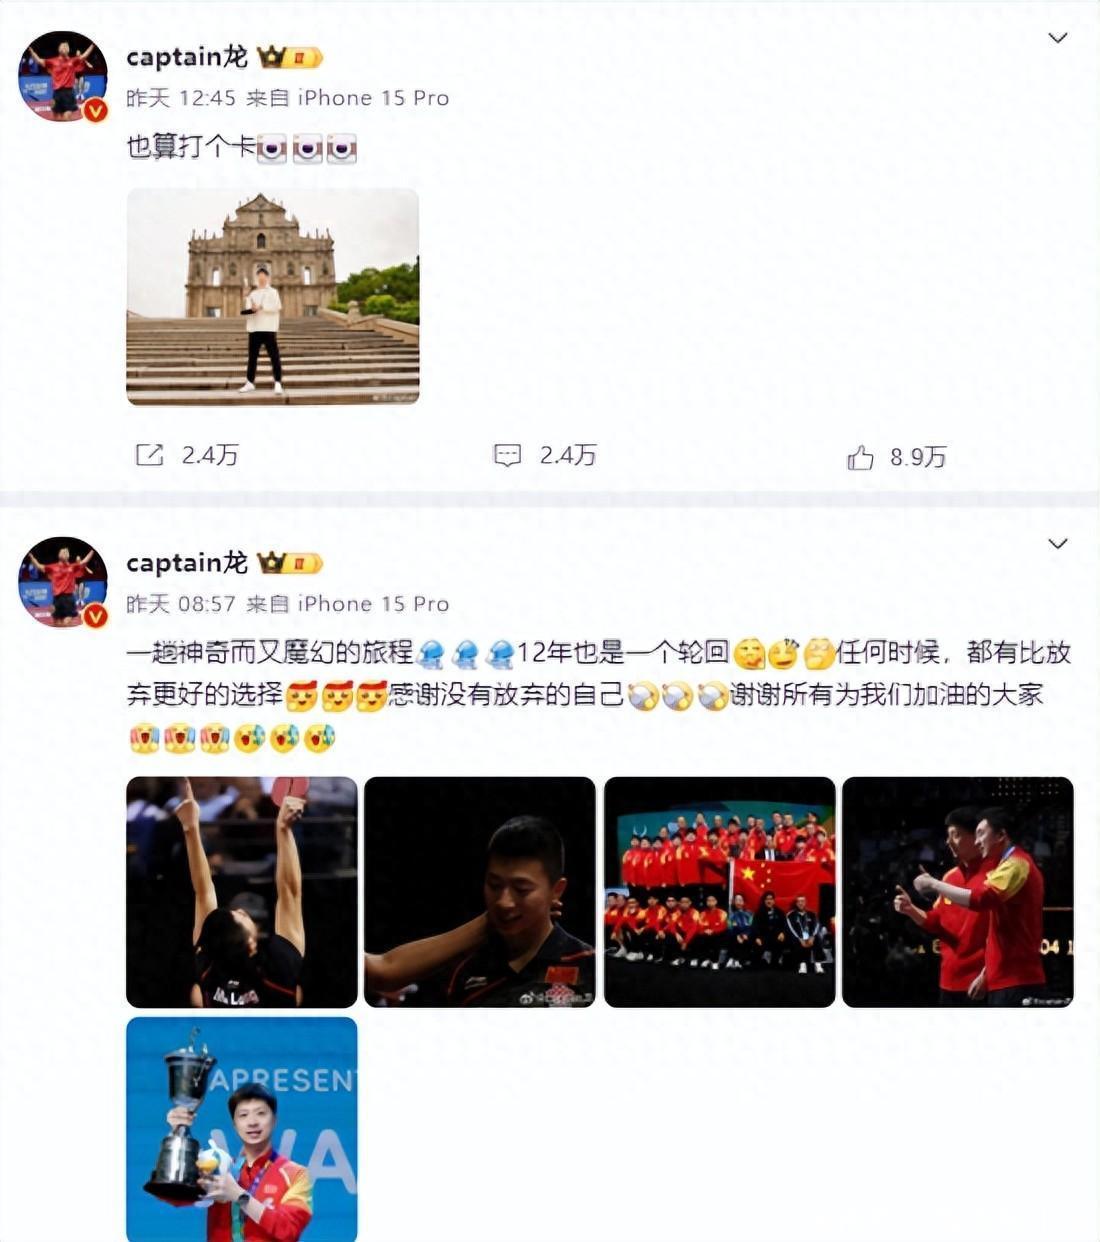Open close-up photo of smiling player
The width and height of the screenshot is (1100, 1242).
pyautogui.click(x=480, y=892)
